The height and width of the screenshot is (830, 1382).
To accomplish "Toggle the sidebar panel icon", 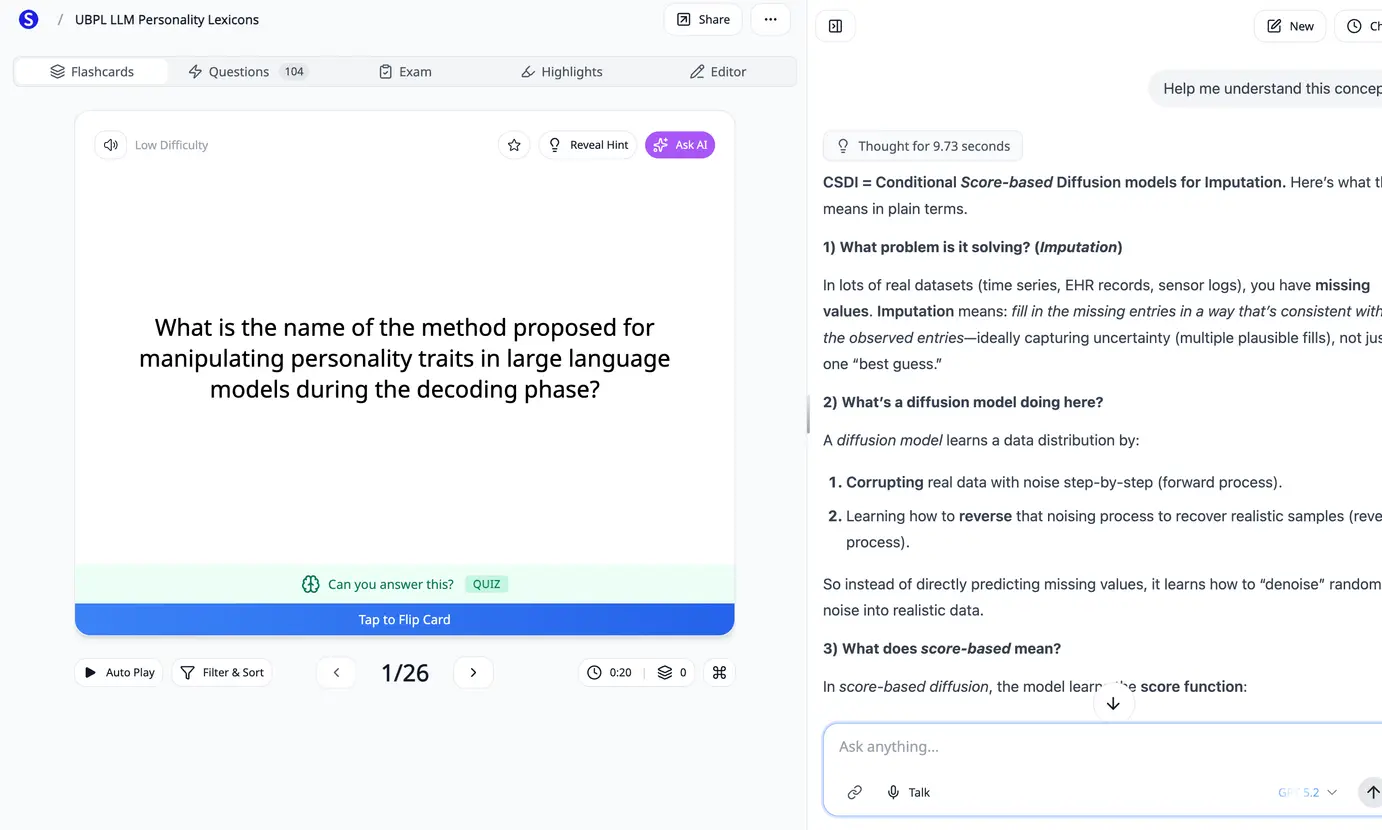I will click(836, 26).
